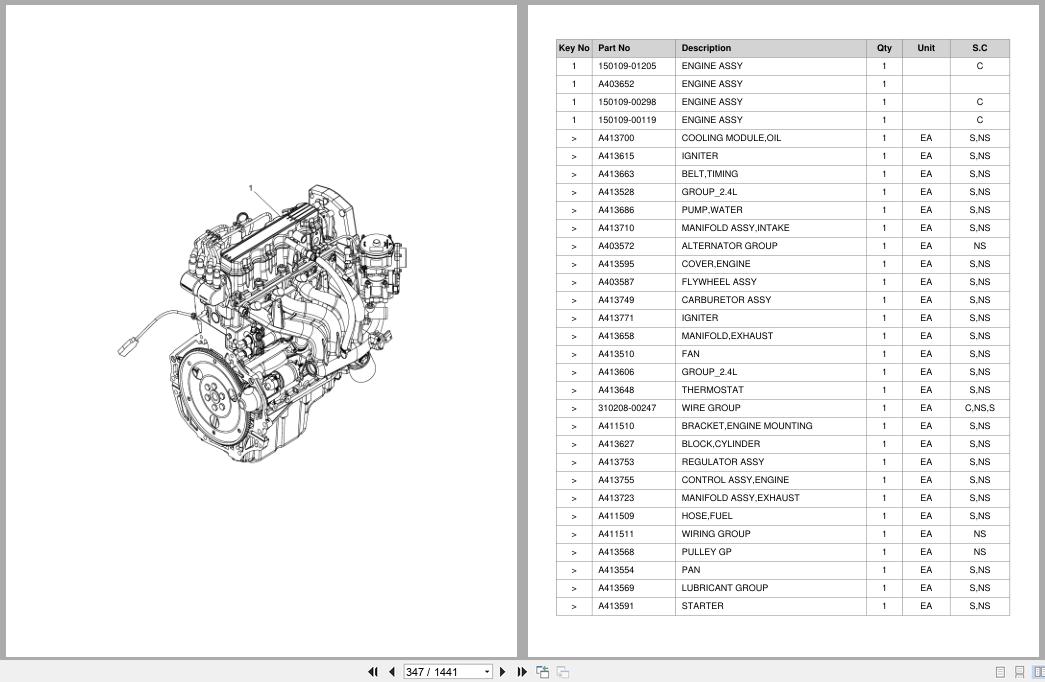Select part number A413771
Image resolution: width=1045 pixels, height=682 pixels.
tap(616, 318)
